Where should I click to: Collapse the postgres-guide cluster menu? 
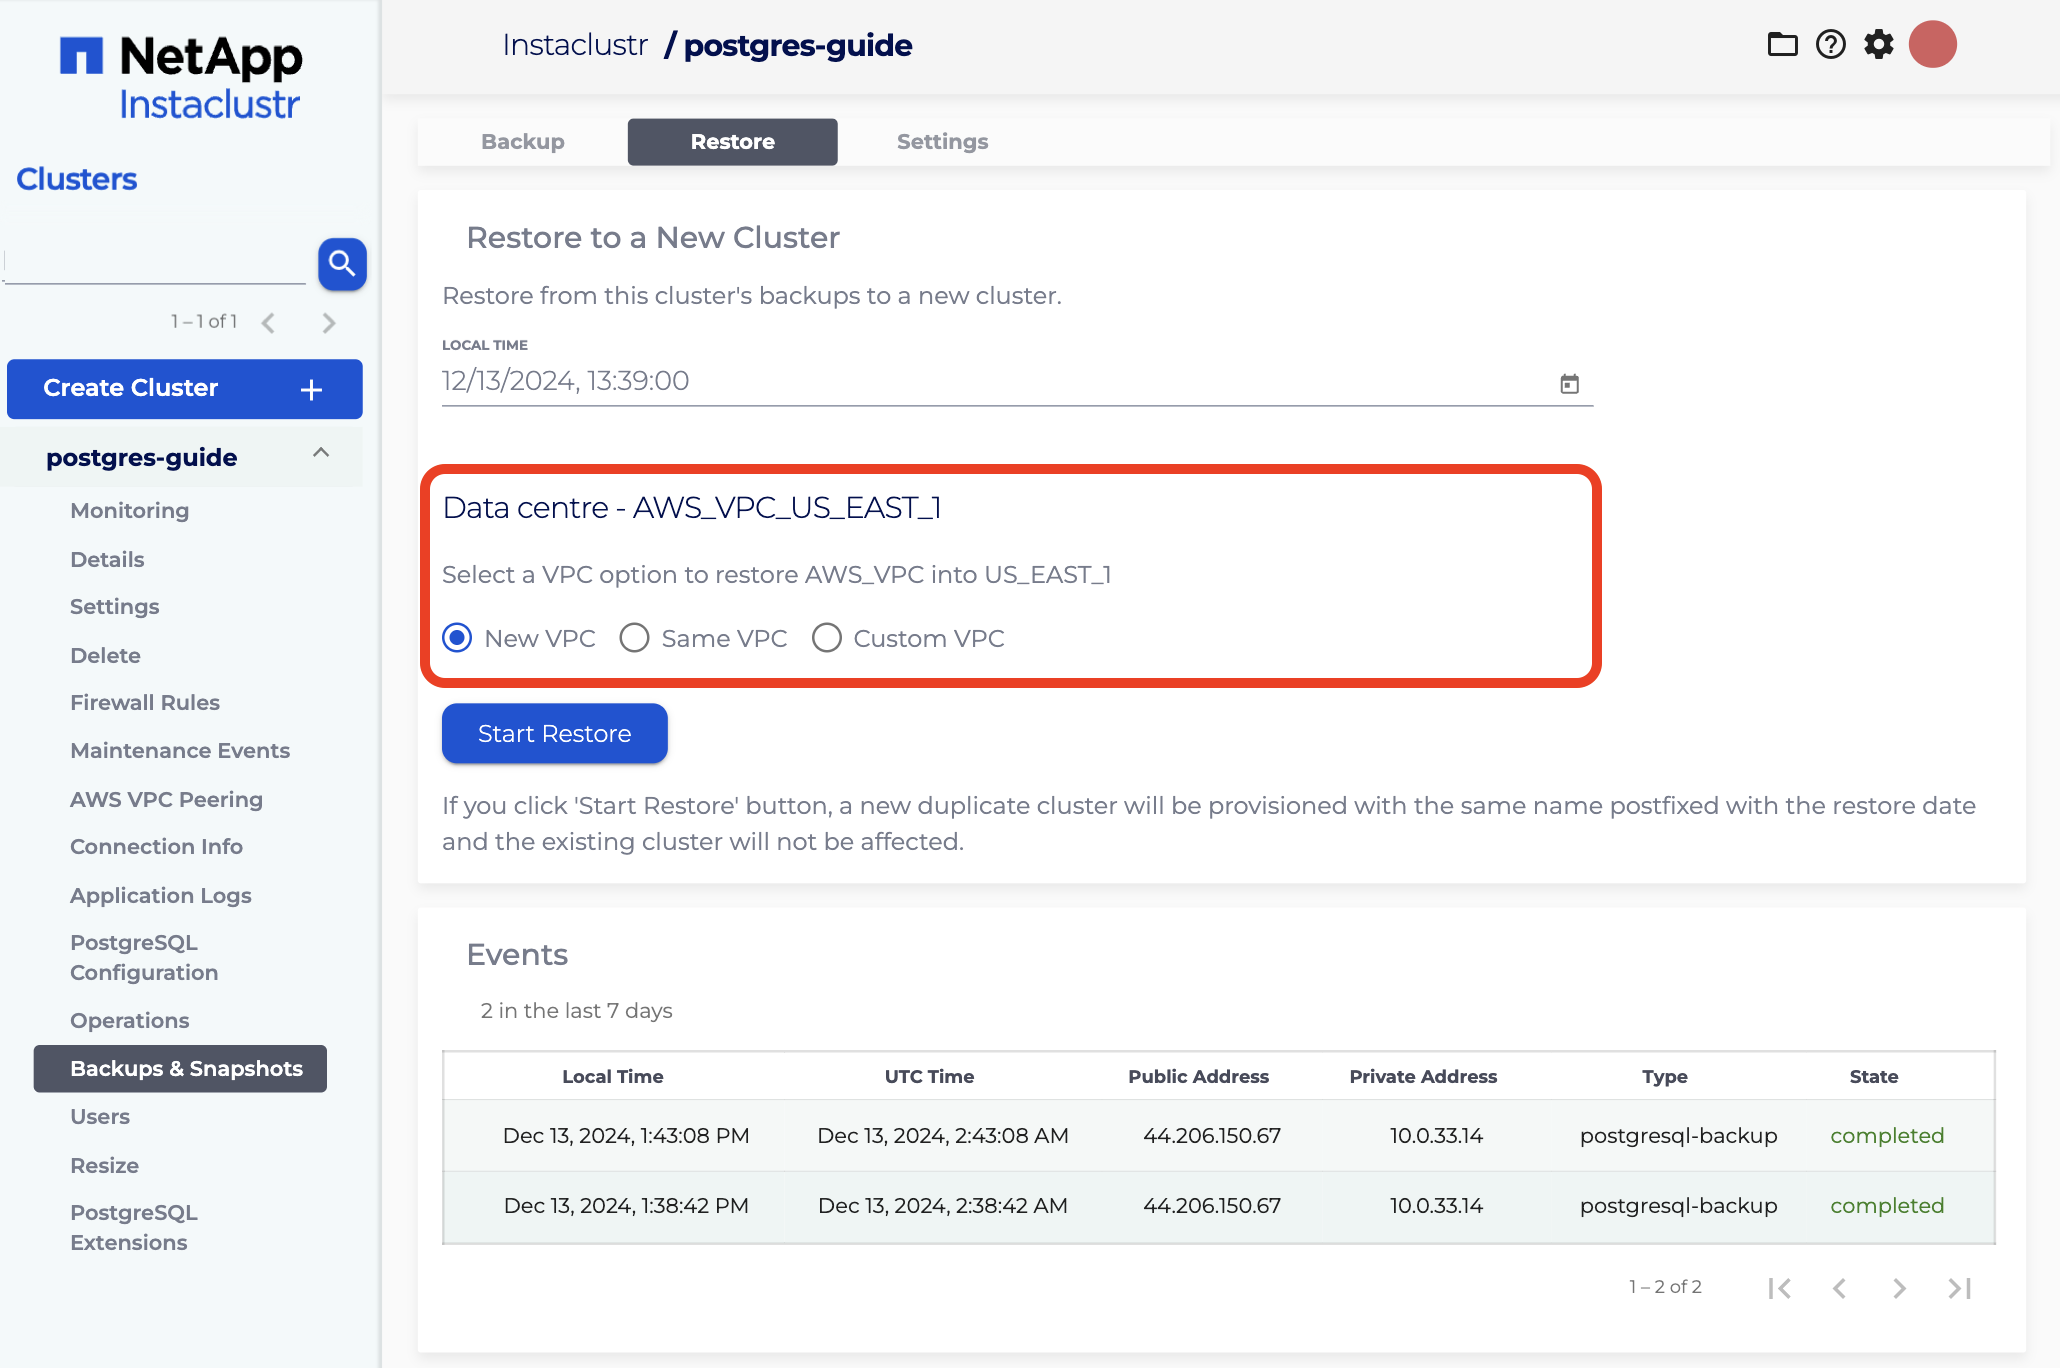(321, 453)
